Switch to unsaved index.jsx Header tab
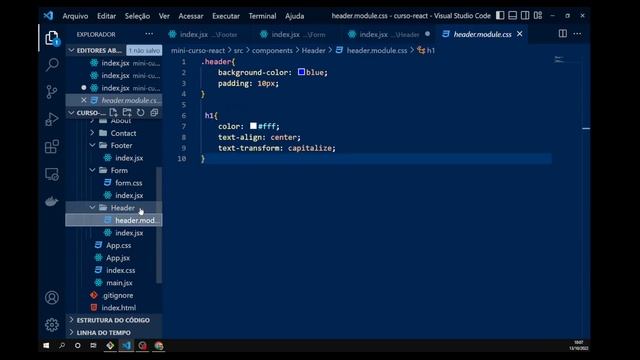The height and width of the screenshot is (360, 640). [x=388, y=34]
